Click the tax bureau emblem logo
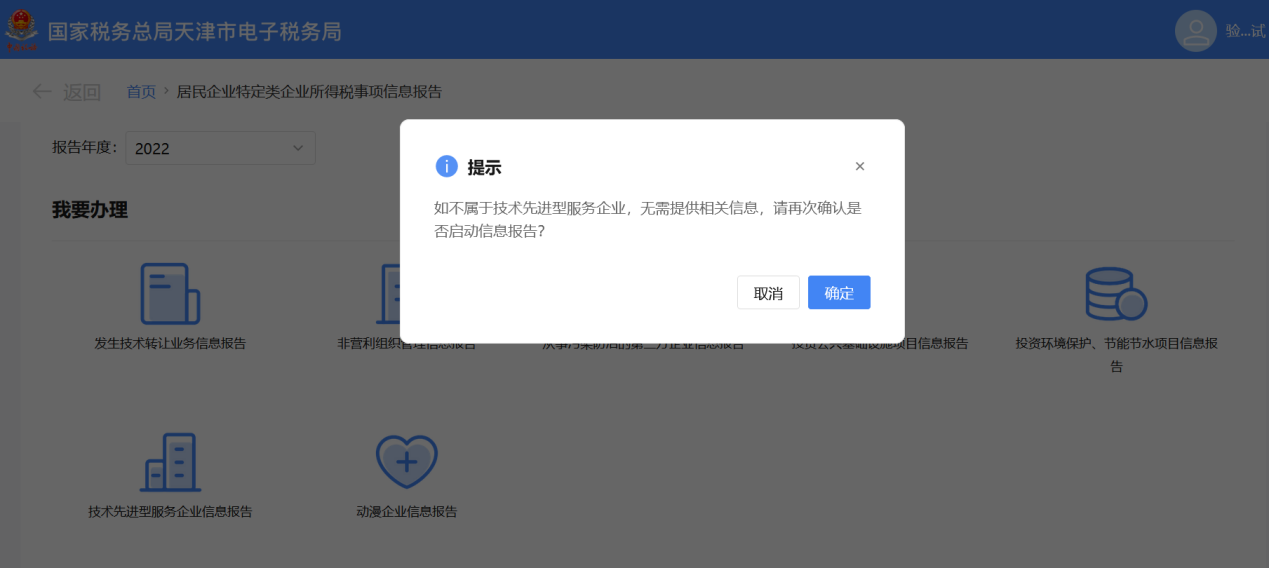The height and width of the screenshot is (568, 1269). (x=21, y=29)
